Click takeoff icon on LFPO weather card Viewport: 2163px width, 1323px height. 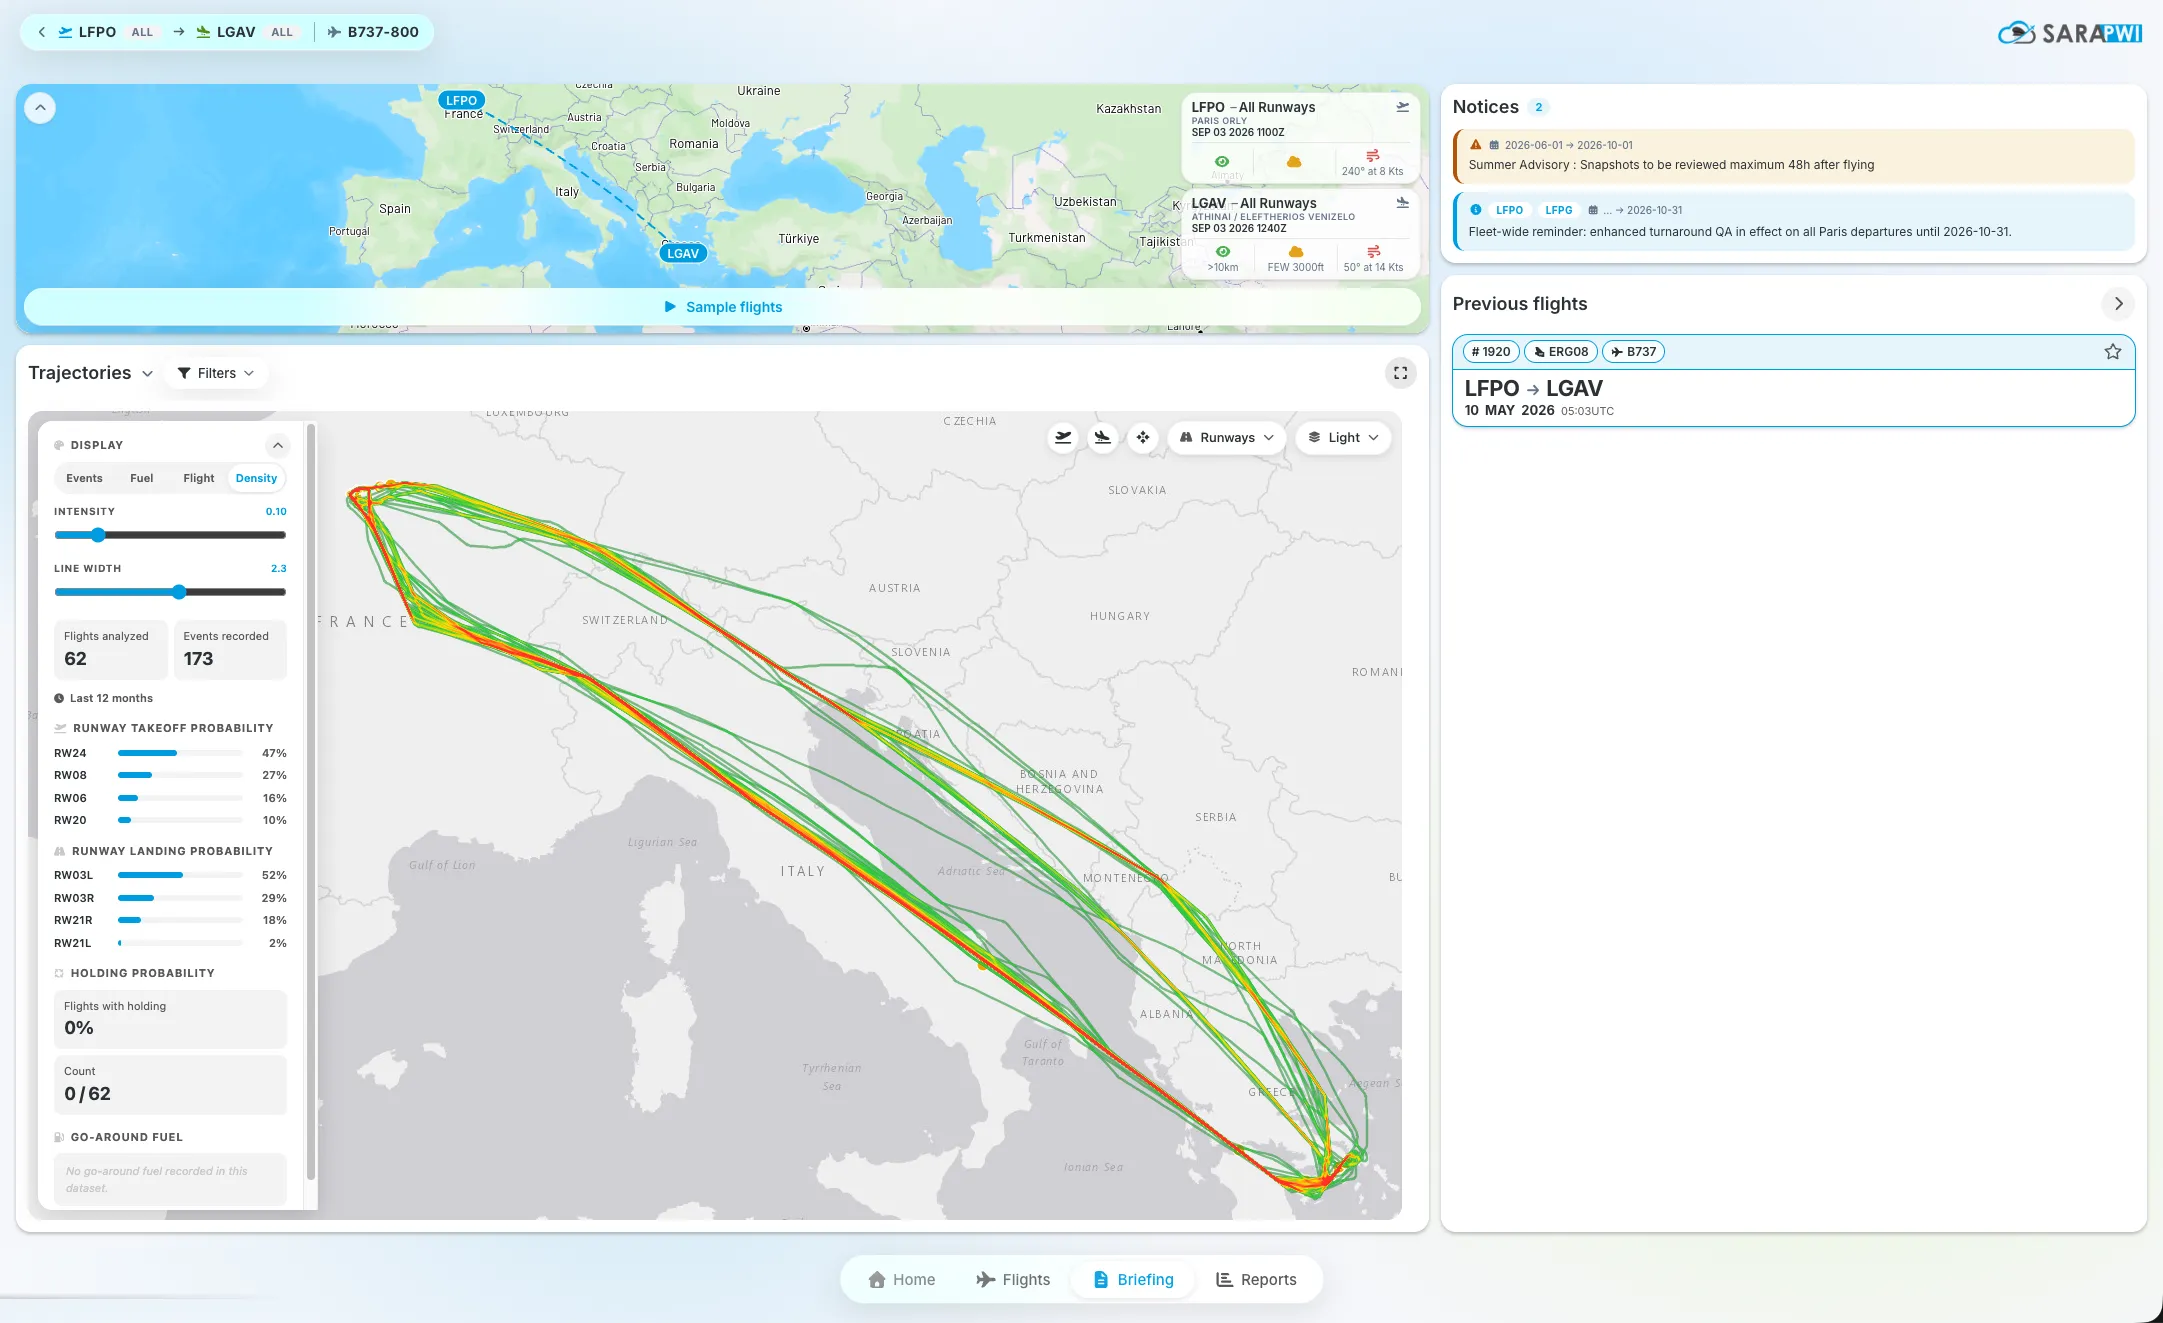[1402, 107]
